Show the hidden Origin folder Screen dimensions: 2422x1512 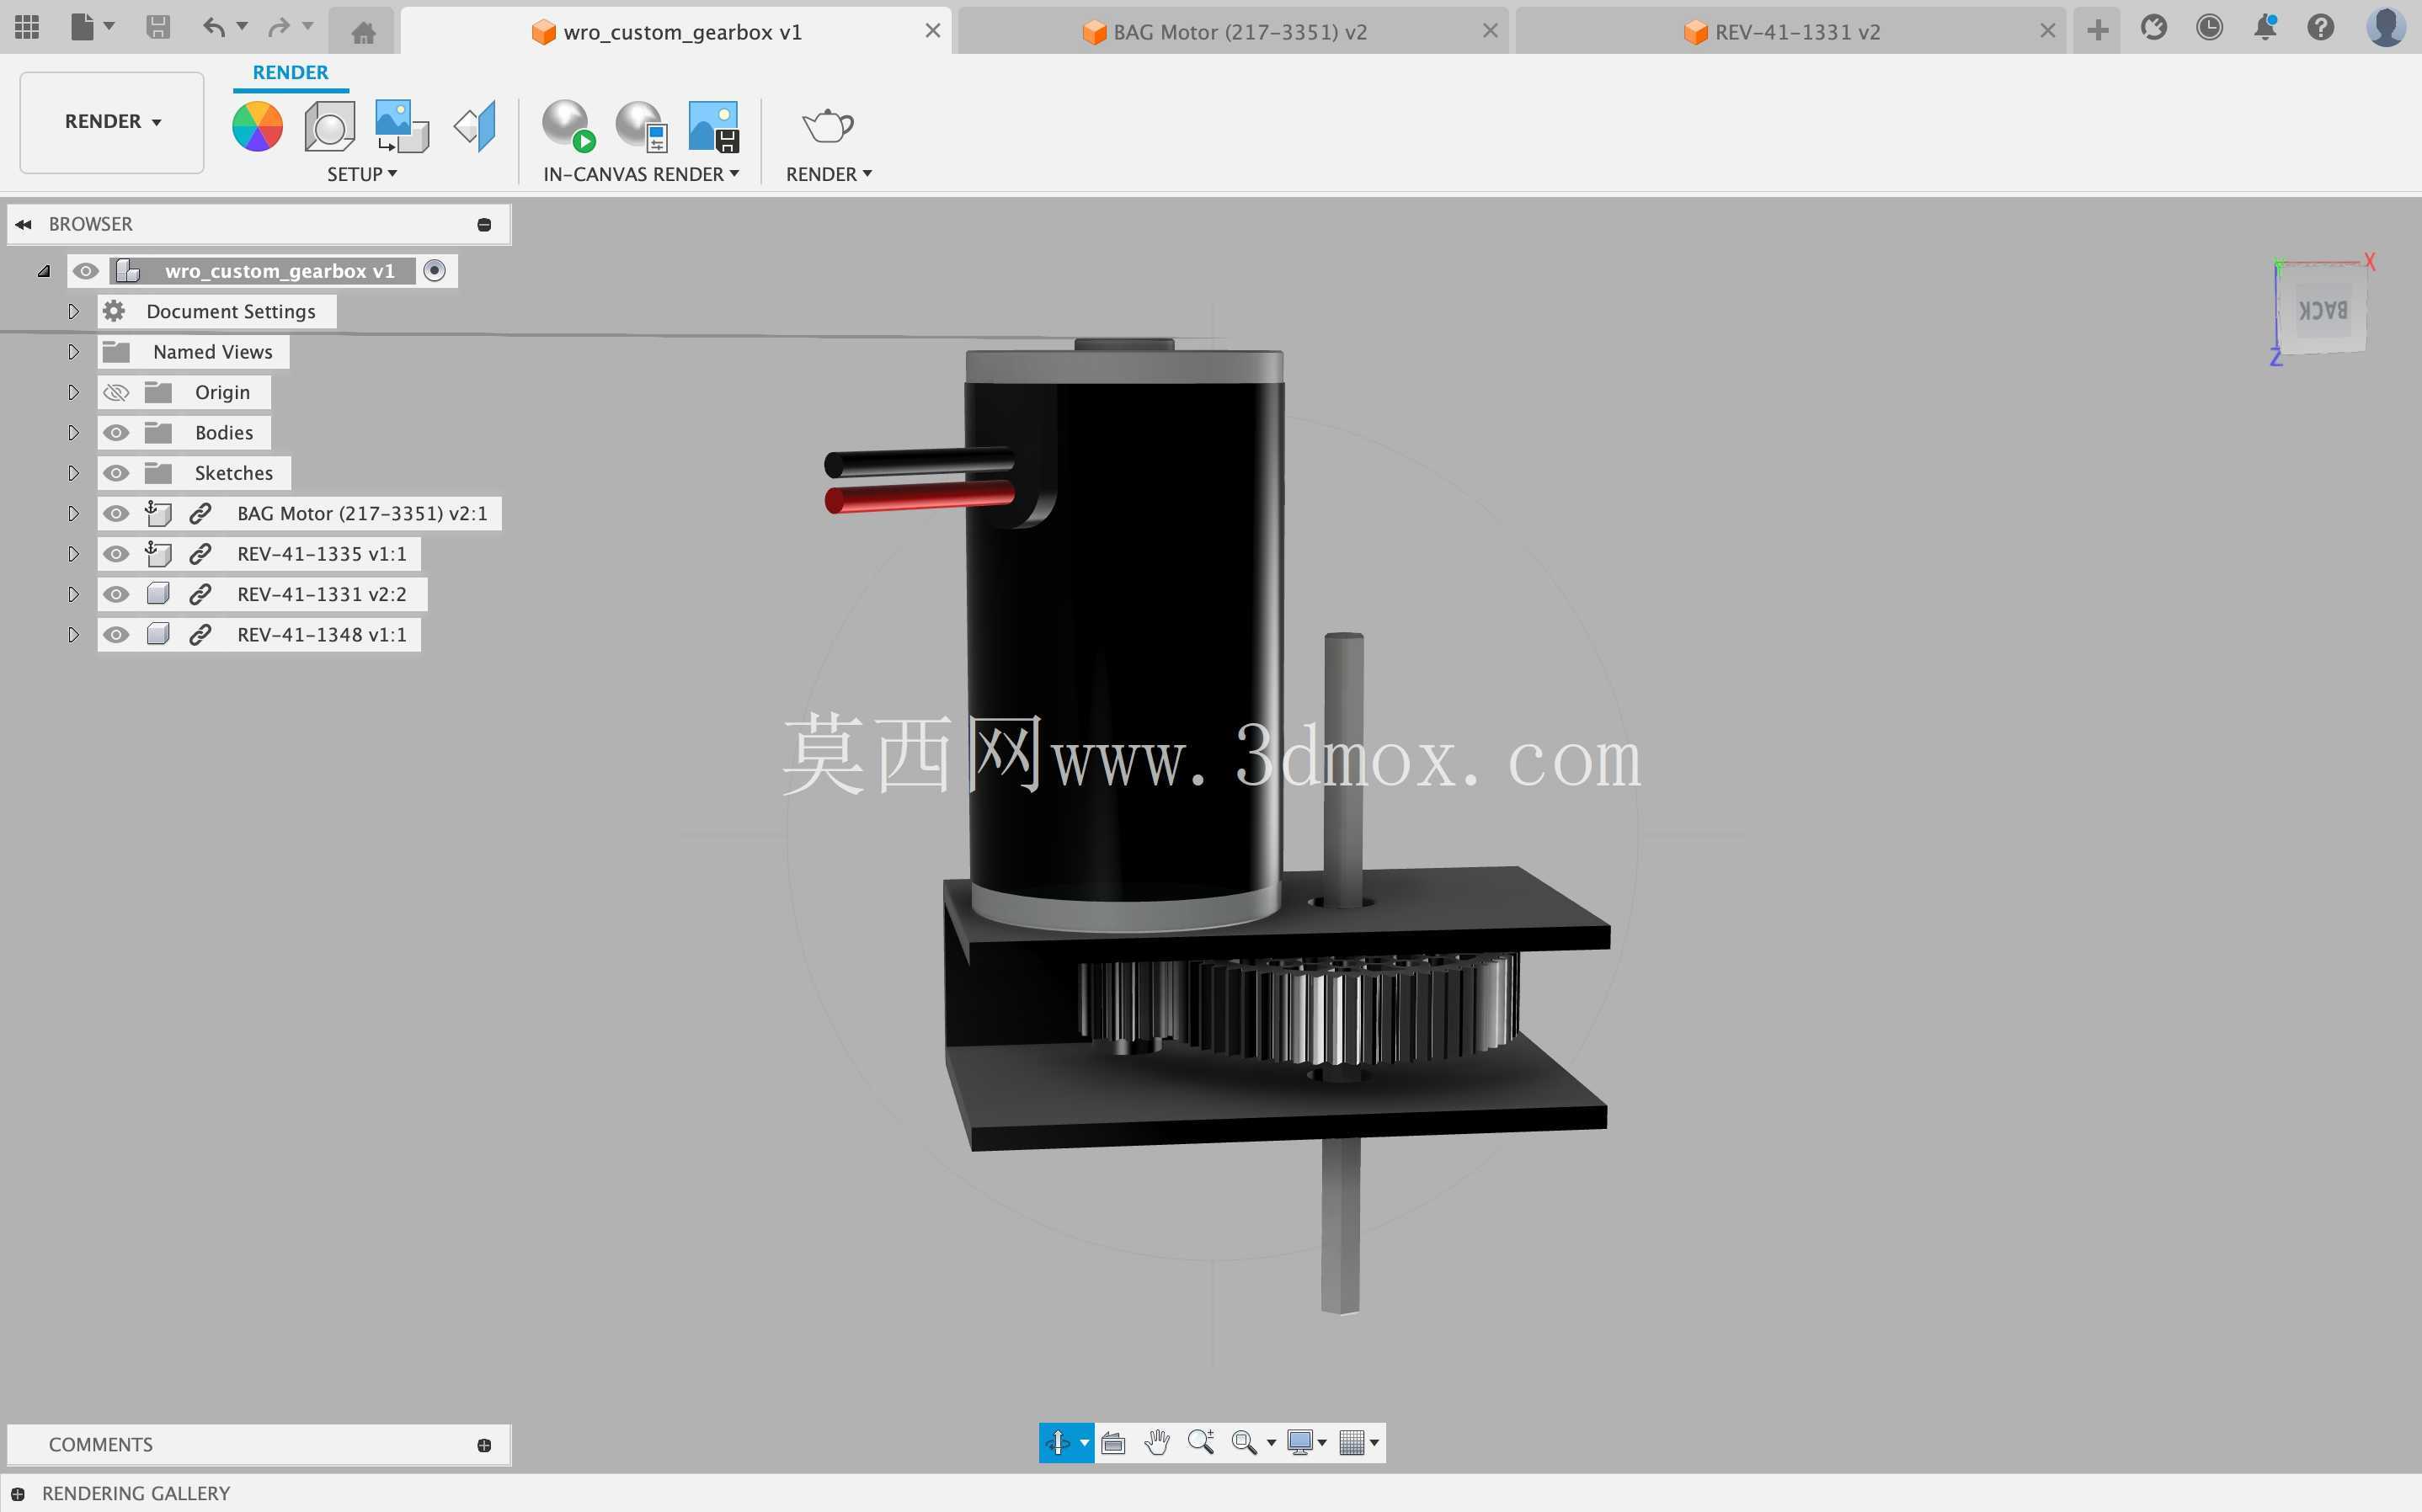coord(116,392)
